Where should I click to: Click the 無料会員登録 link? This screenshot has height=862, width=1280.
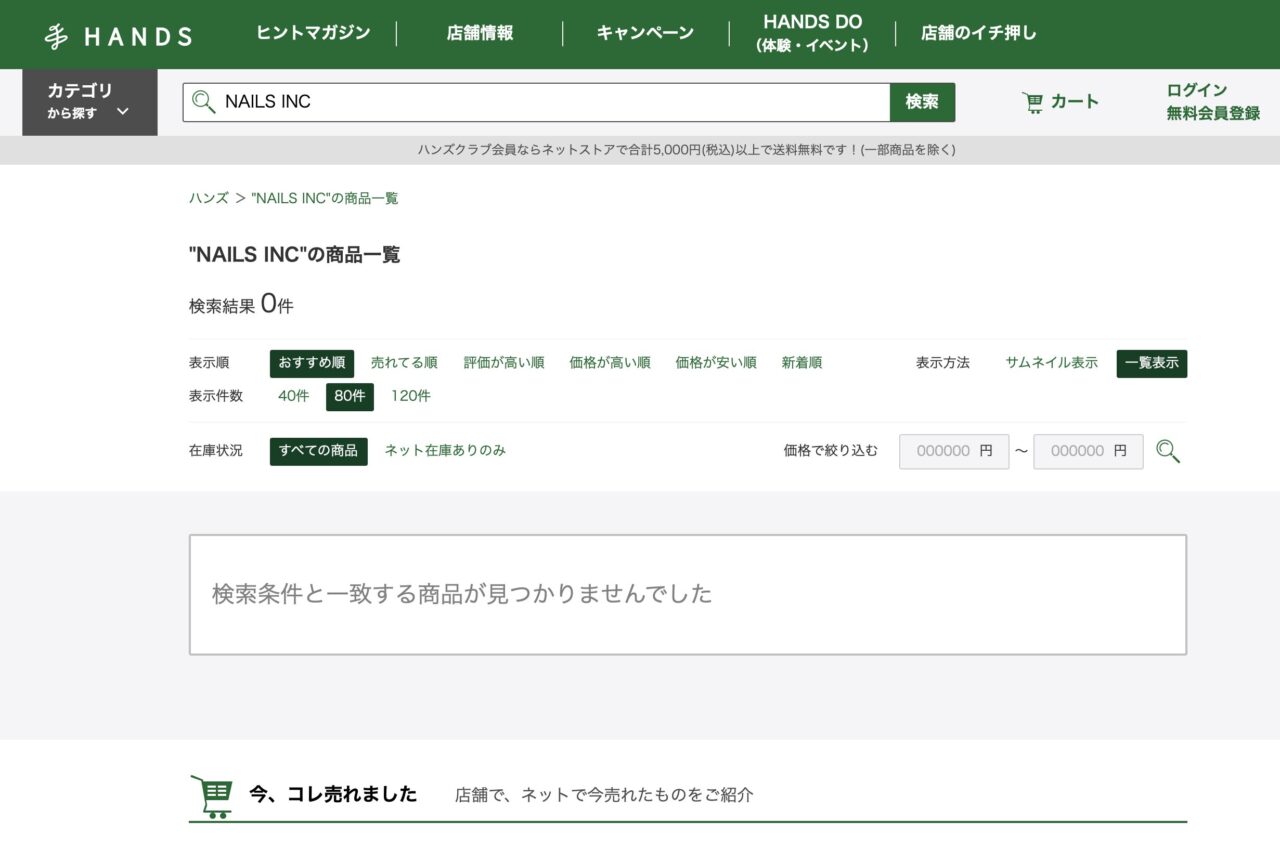click(x=1213, y=113)
